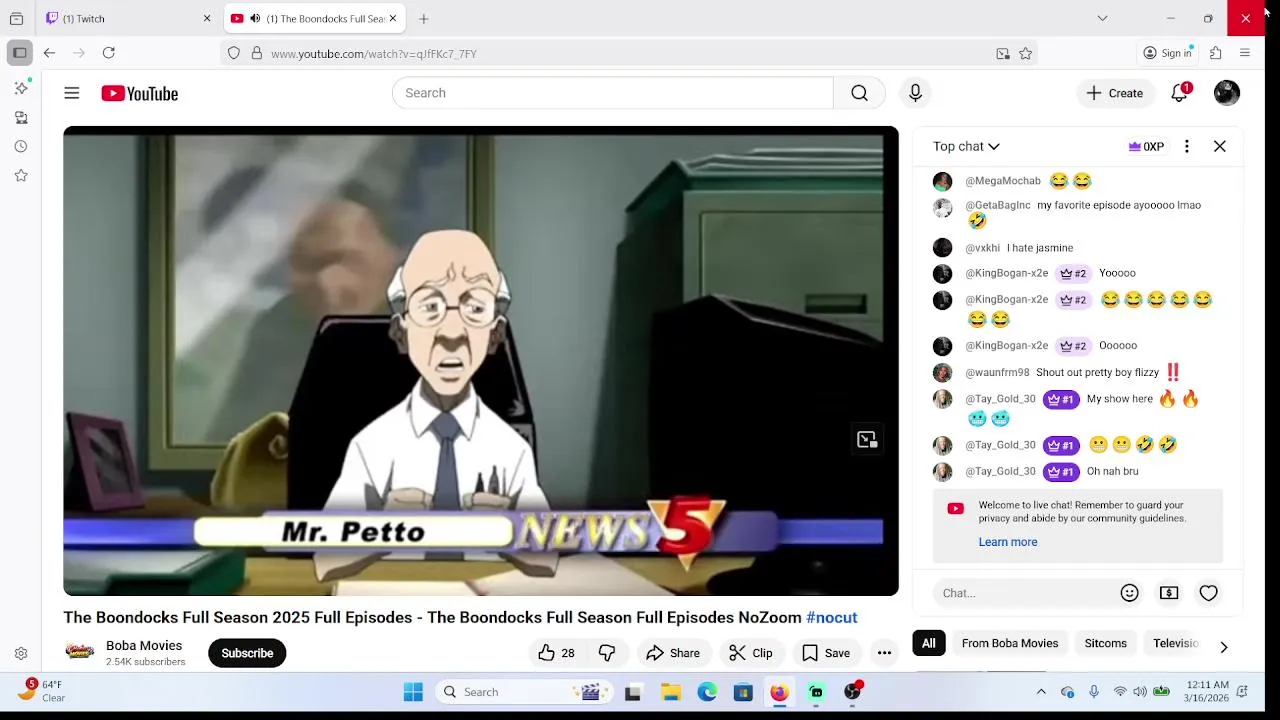Subscribe to Boba Movies channel
Image resolution: width=1280 pixels, height=720 pixels.
point(247,653)
